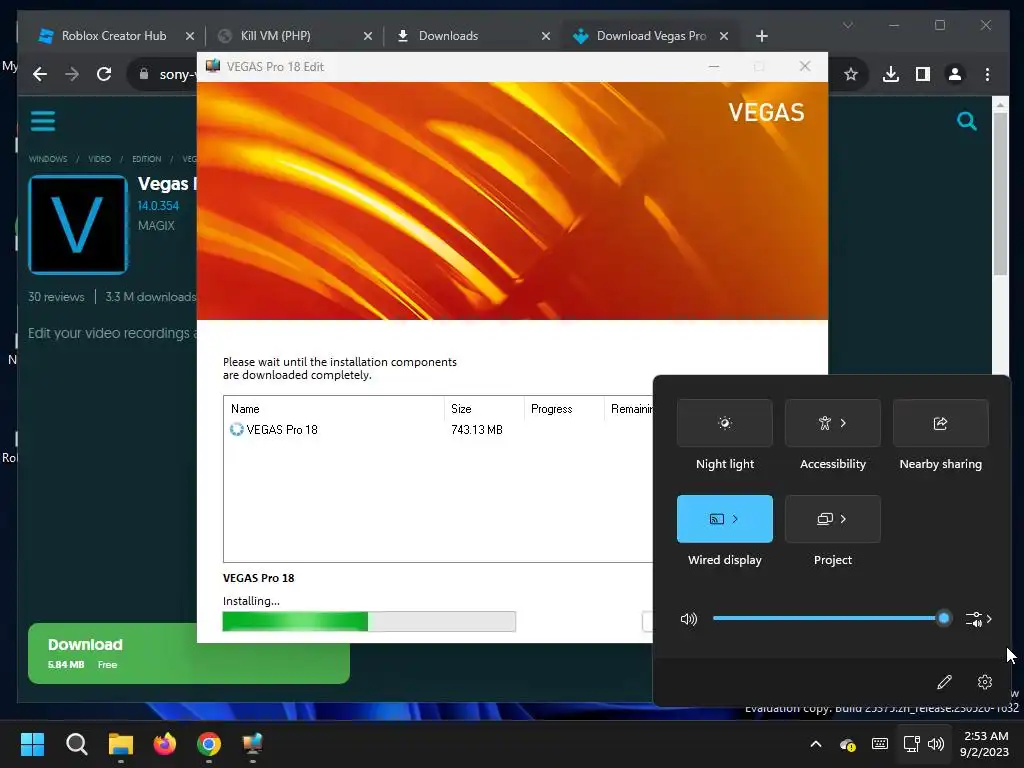
Task: Edit quick settings with the pencil icon
Action: point(944,682)
